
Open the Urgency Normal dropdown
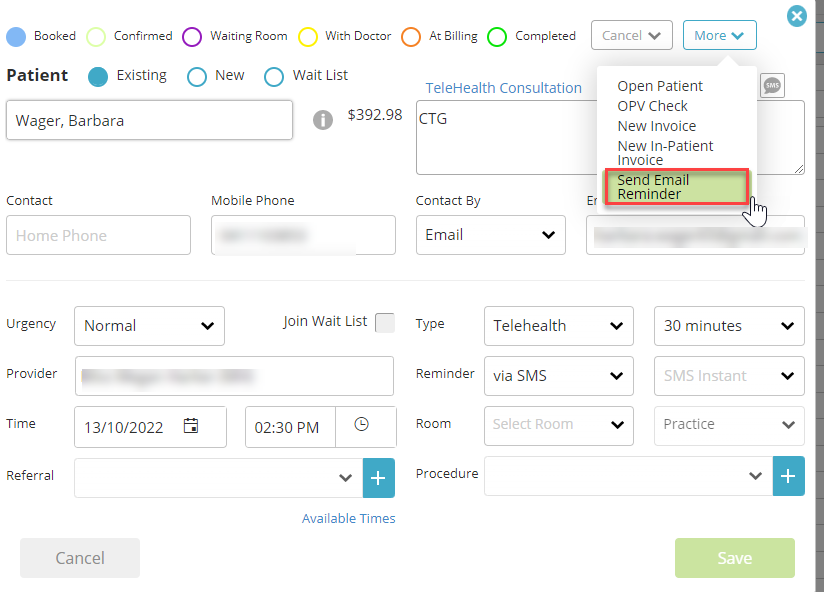point(149,326)
